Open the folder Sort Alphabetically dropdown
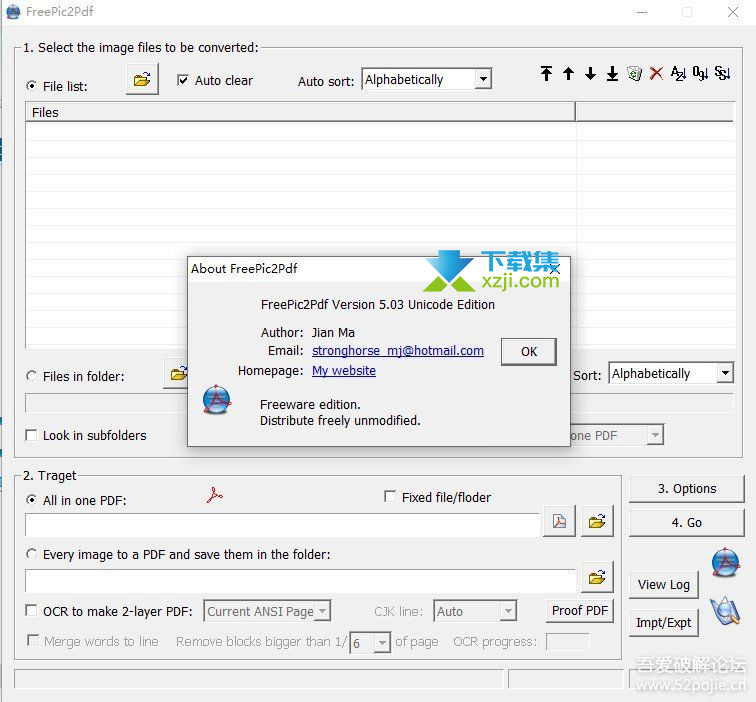 point(725,373)
